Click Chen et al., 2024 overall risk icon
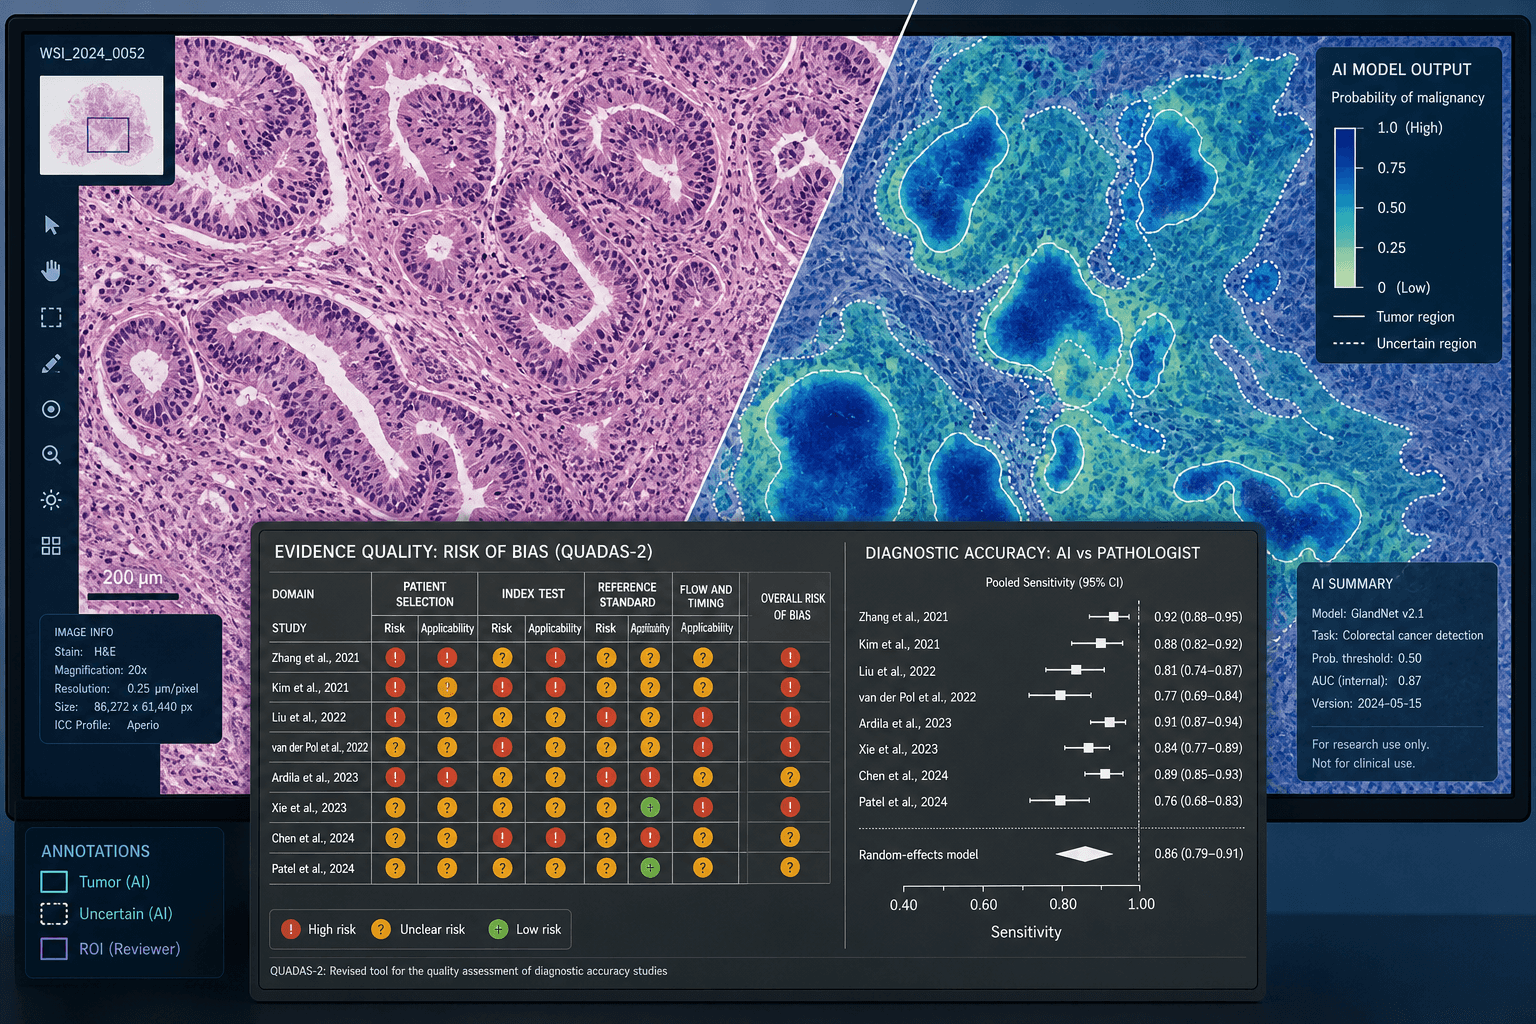The height and width of the screenshot is (1024, 1536). click(790, 838)
